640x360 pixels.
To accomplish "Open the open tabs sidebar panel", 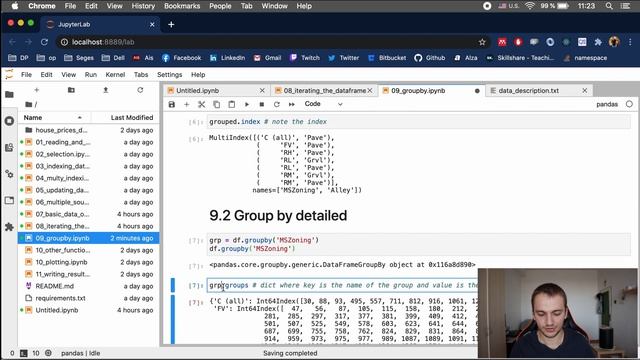I will (9, 200).
